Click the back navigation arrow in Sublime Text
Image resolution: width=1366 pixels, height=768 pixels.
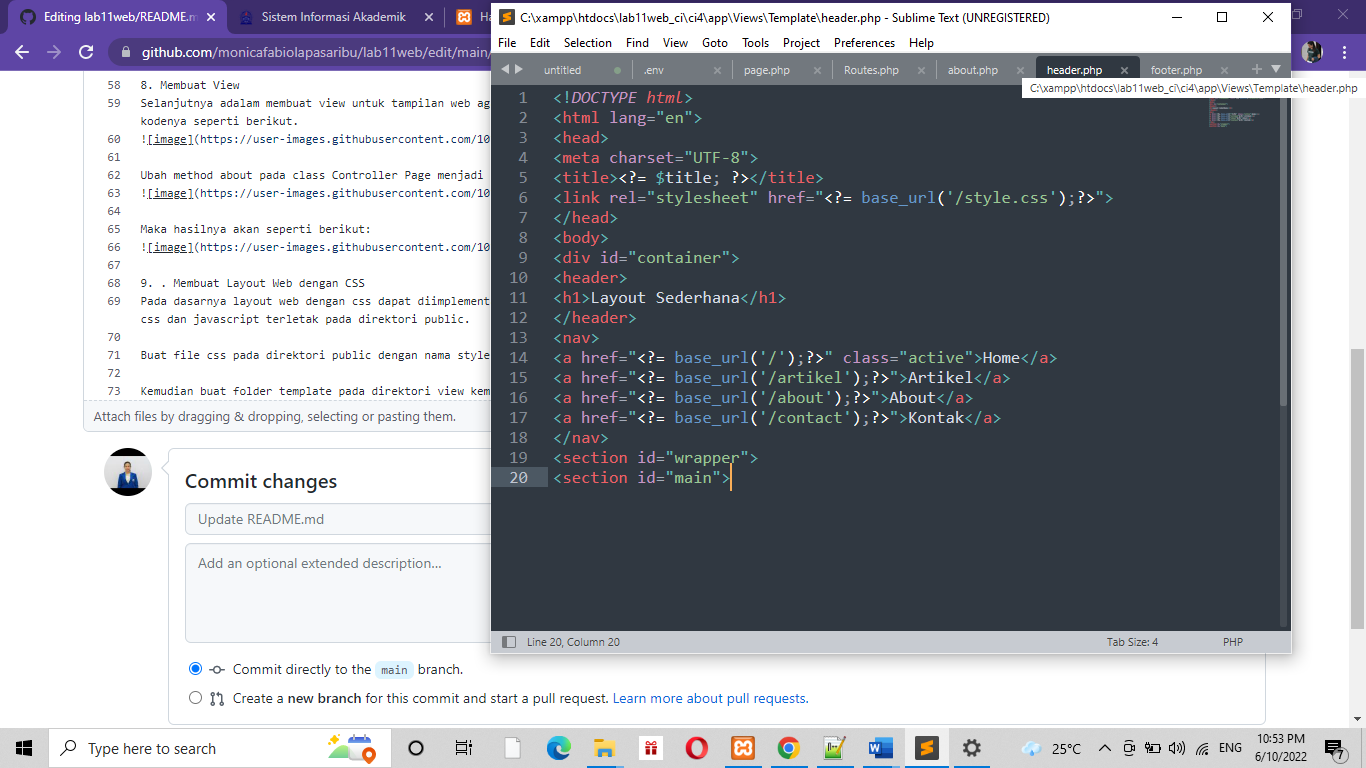(506, 70)
